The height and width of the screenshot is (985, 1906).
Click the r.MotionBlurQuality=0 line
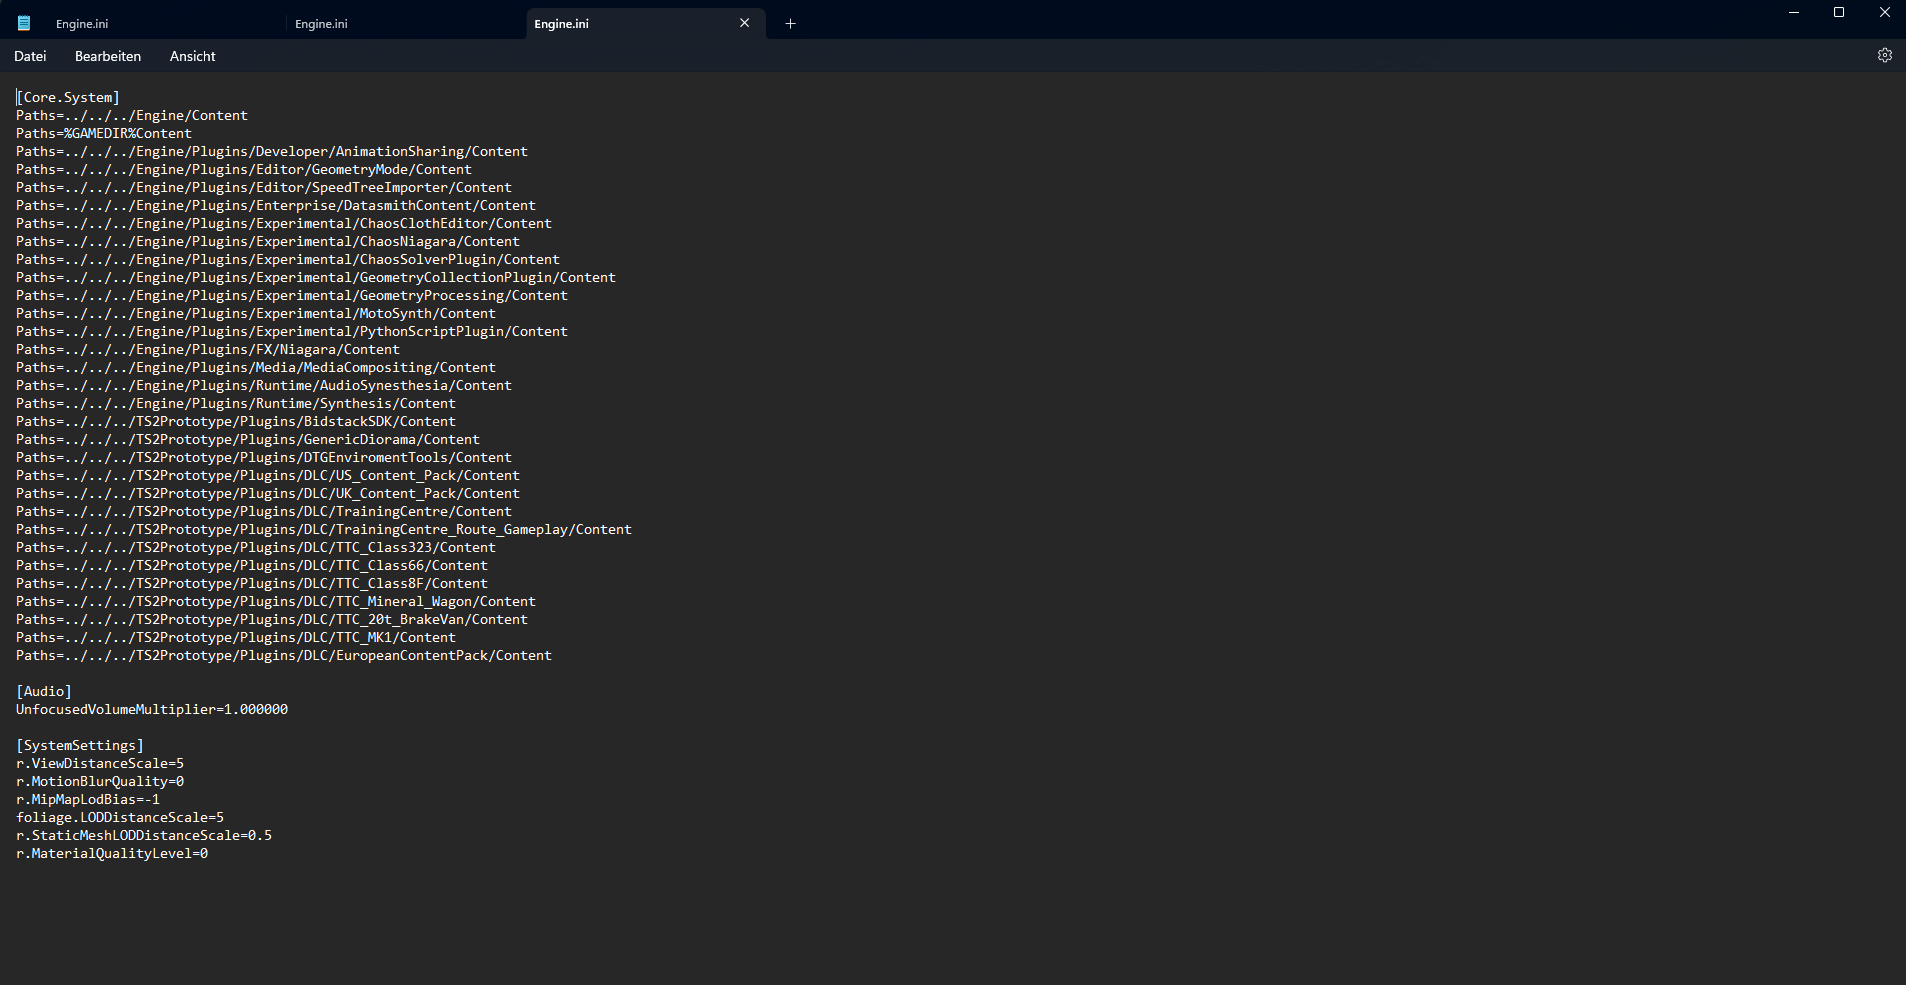[x=100, y=781]
